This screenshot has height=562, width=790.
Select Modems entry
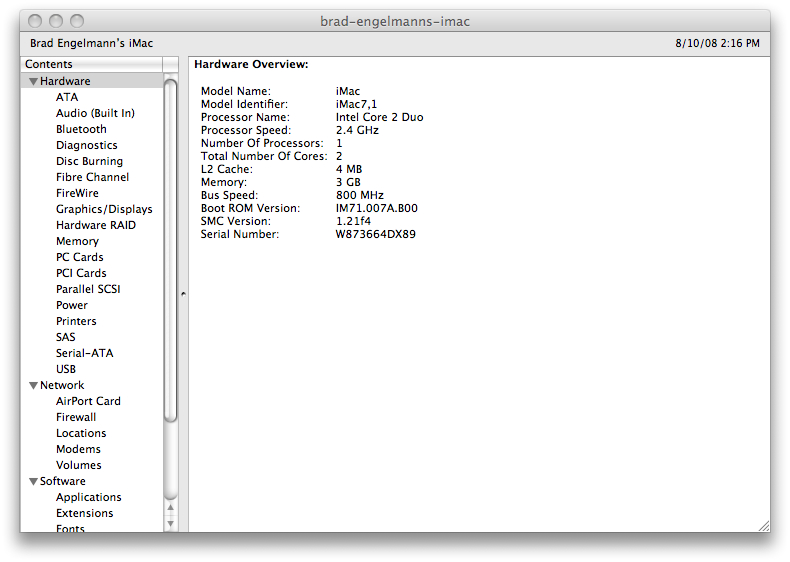point(78,450)
